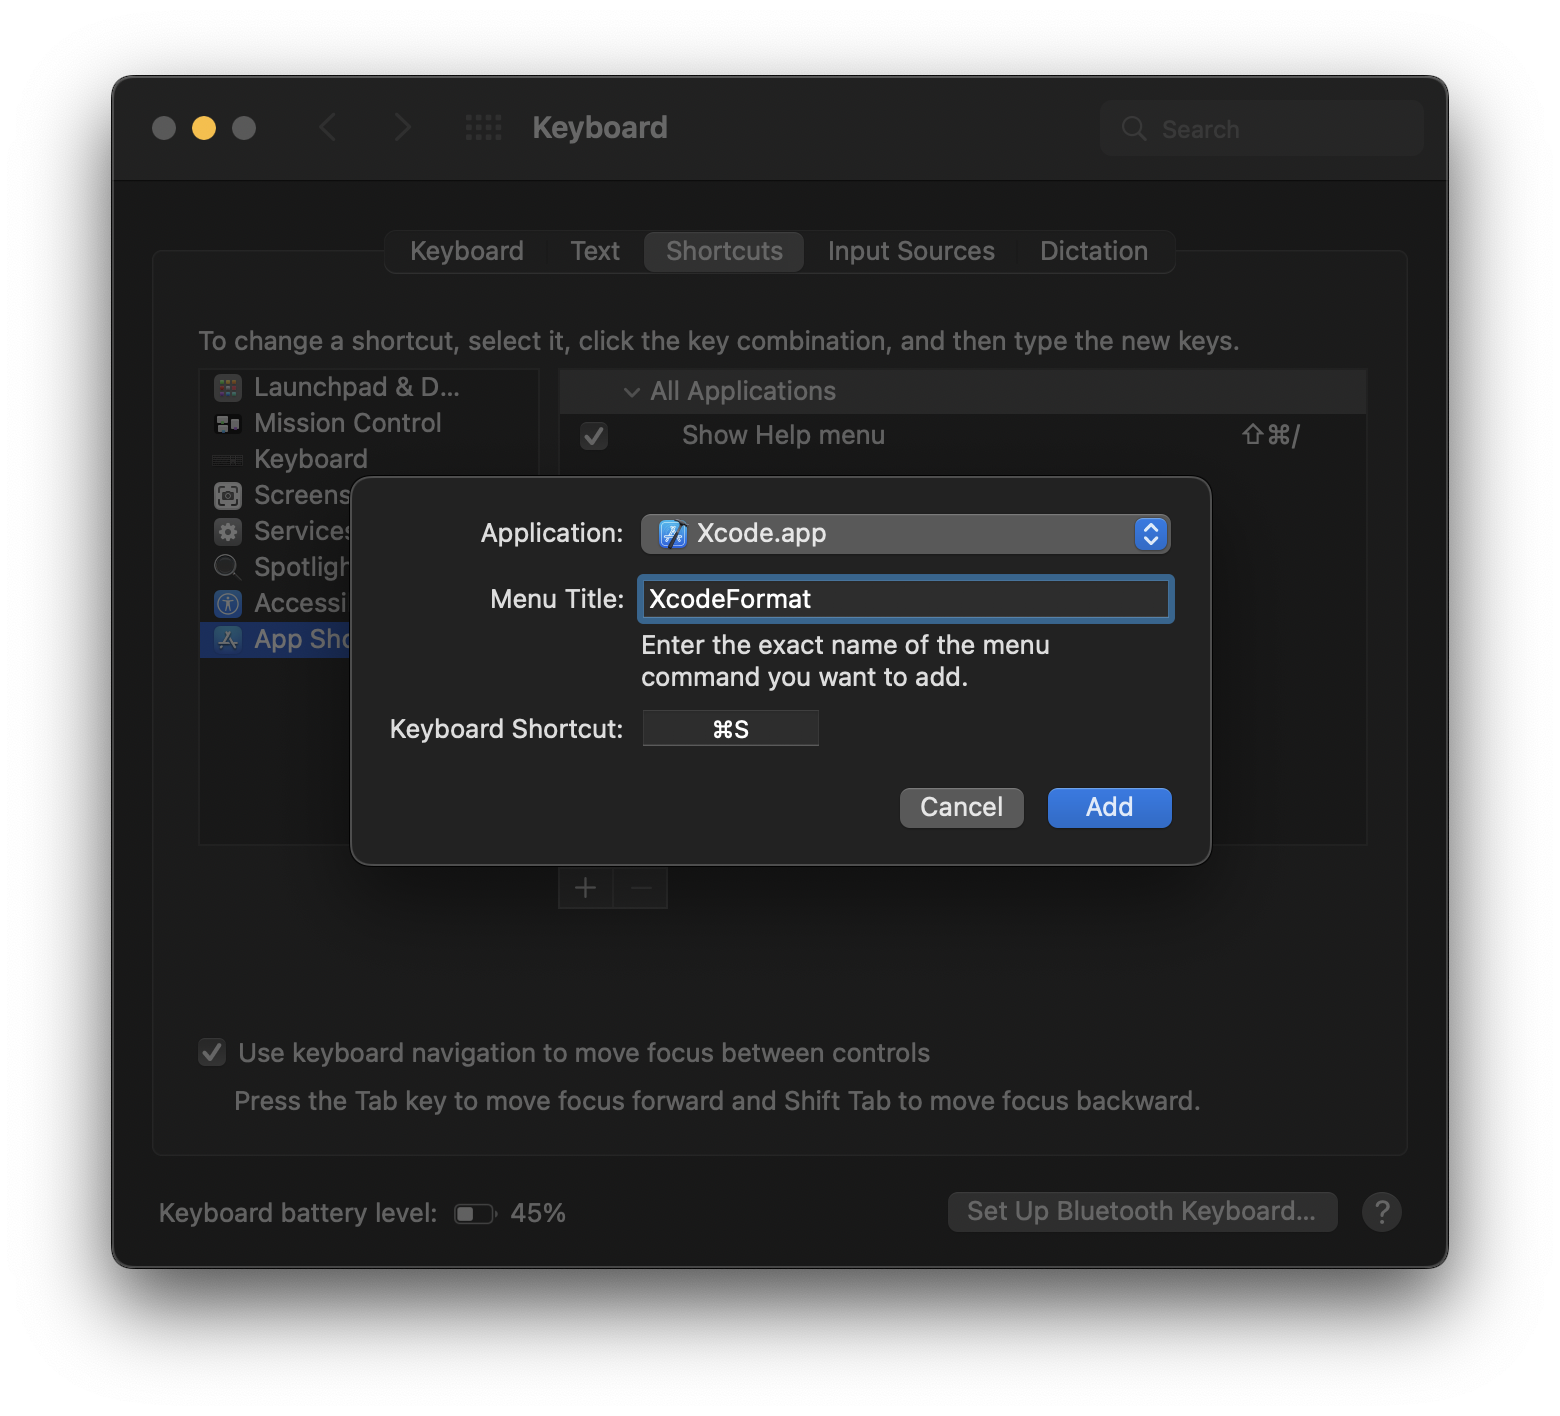This screenshot has width=1560, height=1416.
Task: Add a shortcut with the plus button
Action: [x=586, y=888]
